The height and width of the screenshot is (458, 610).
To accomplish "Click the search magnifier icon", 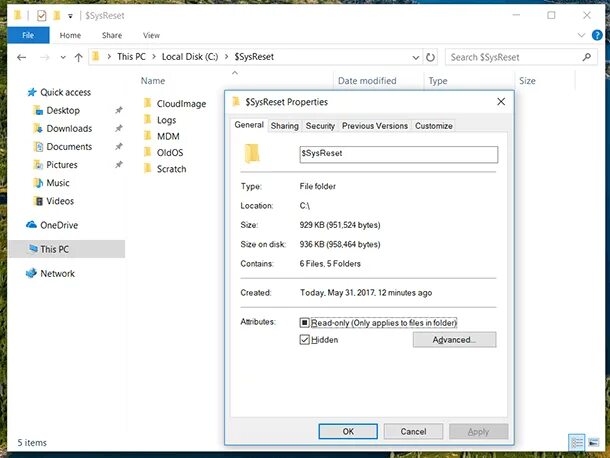I will pos(587,57).
